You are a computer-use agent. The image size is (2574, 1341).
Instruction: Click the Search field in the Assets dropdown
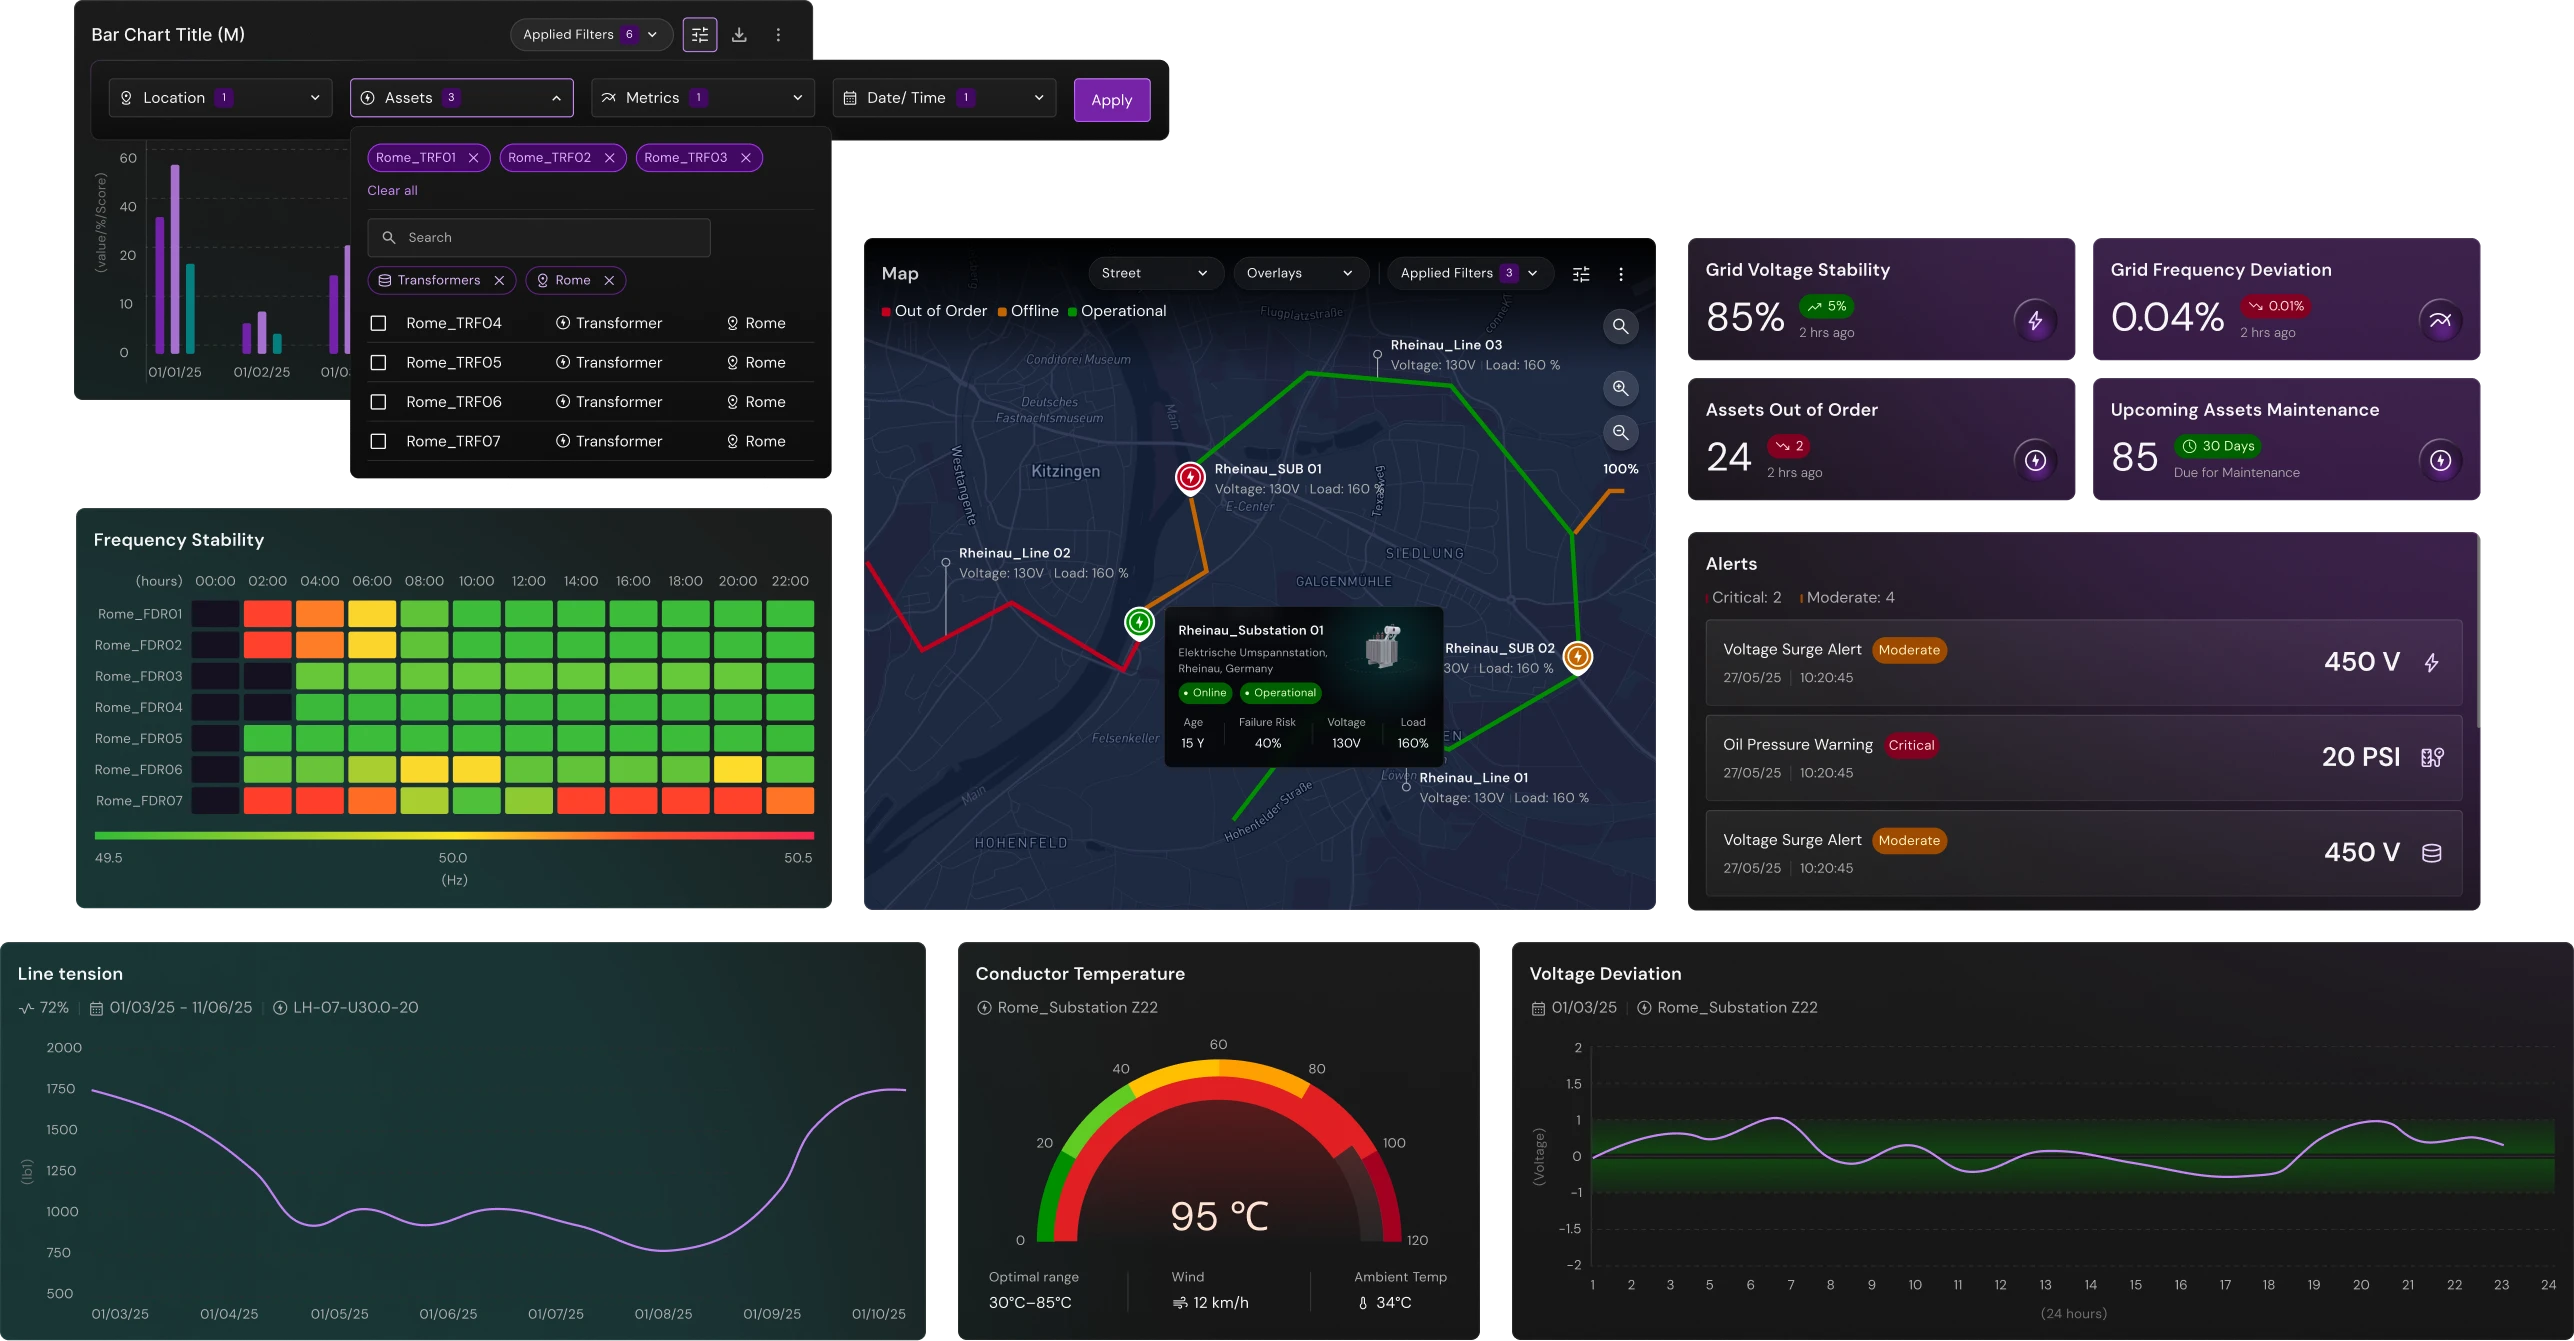pos(538,237)
